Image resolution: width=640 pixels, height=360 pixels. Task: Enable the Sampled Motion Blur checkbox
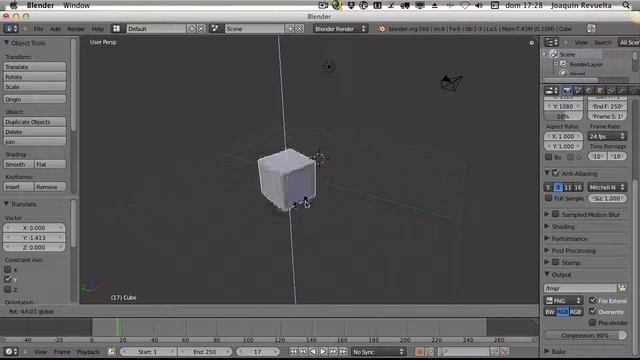pyautogui.click(x=556, y=214)
